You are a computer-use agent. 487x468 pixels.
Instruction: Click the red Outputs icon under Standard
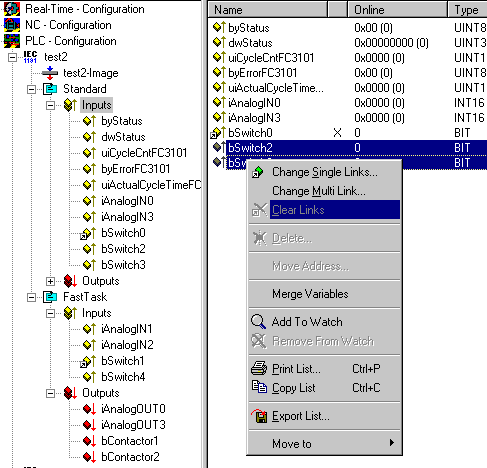[x=70, y=281]
